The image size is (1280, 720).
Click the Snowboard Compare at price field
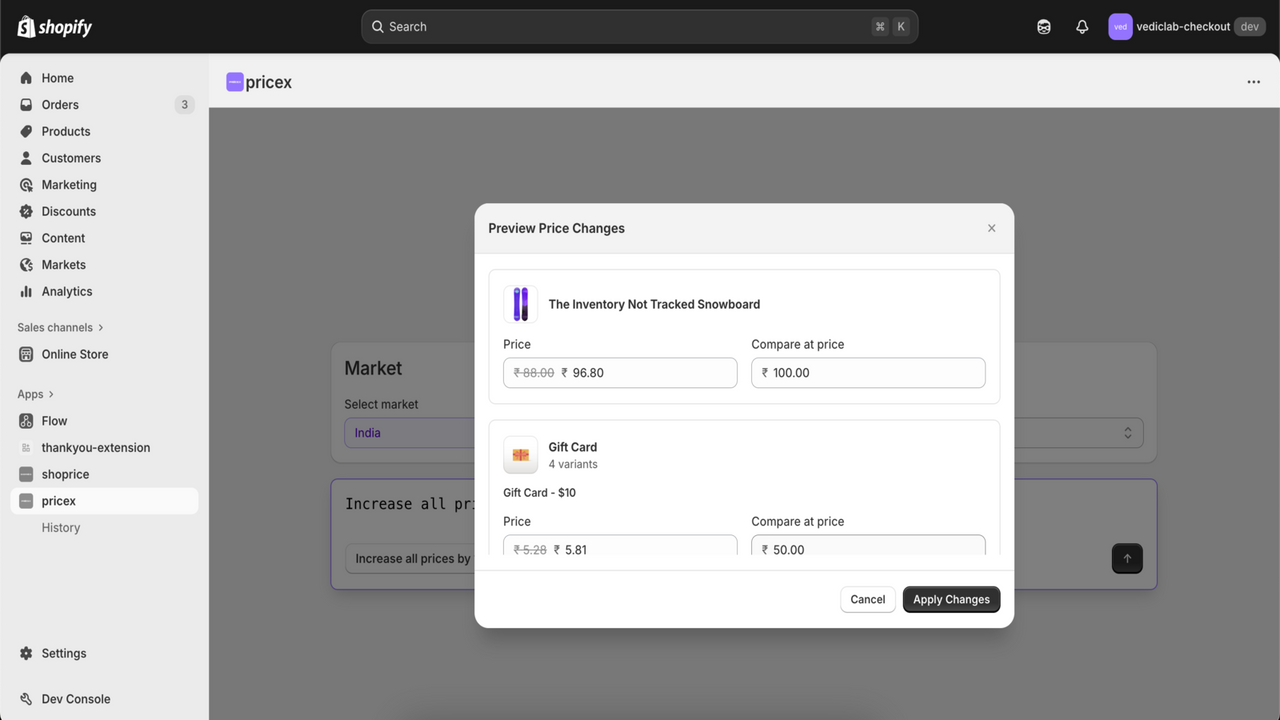point(868,373)
